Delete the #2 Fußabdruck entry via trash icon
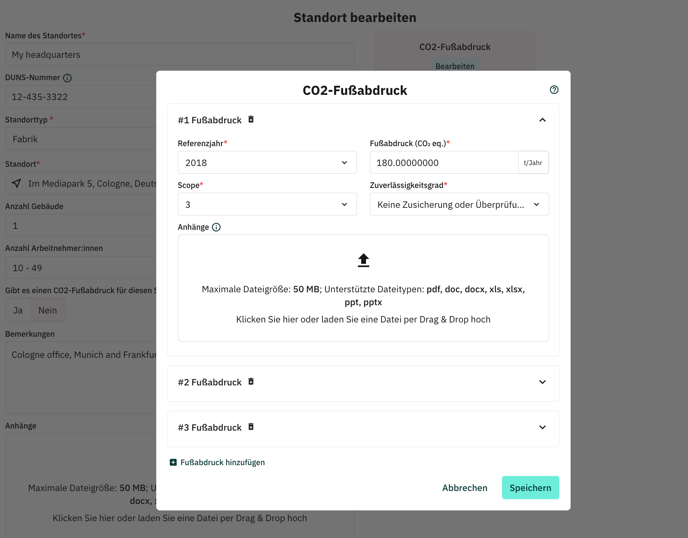 coord(251,381)
